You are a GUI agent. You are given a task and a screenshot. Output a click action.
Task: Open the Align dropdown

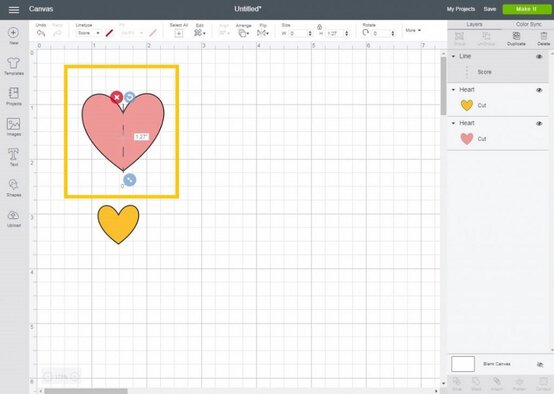pos(224,33)
